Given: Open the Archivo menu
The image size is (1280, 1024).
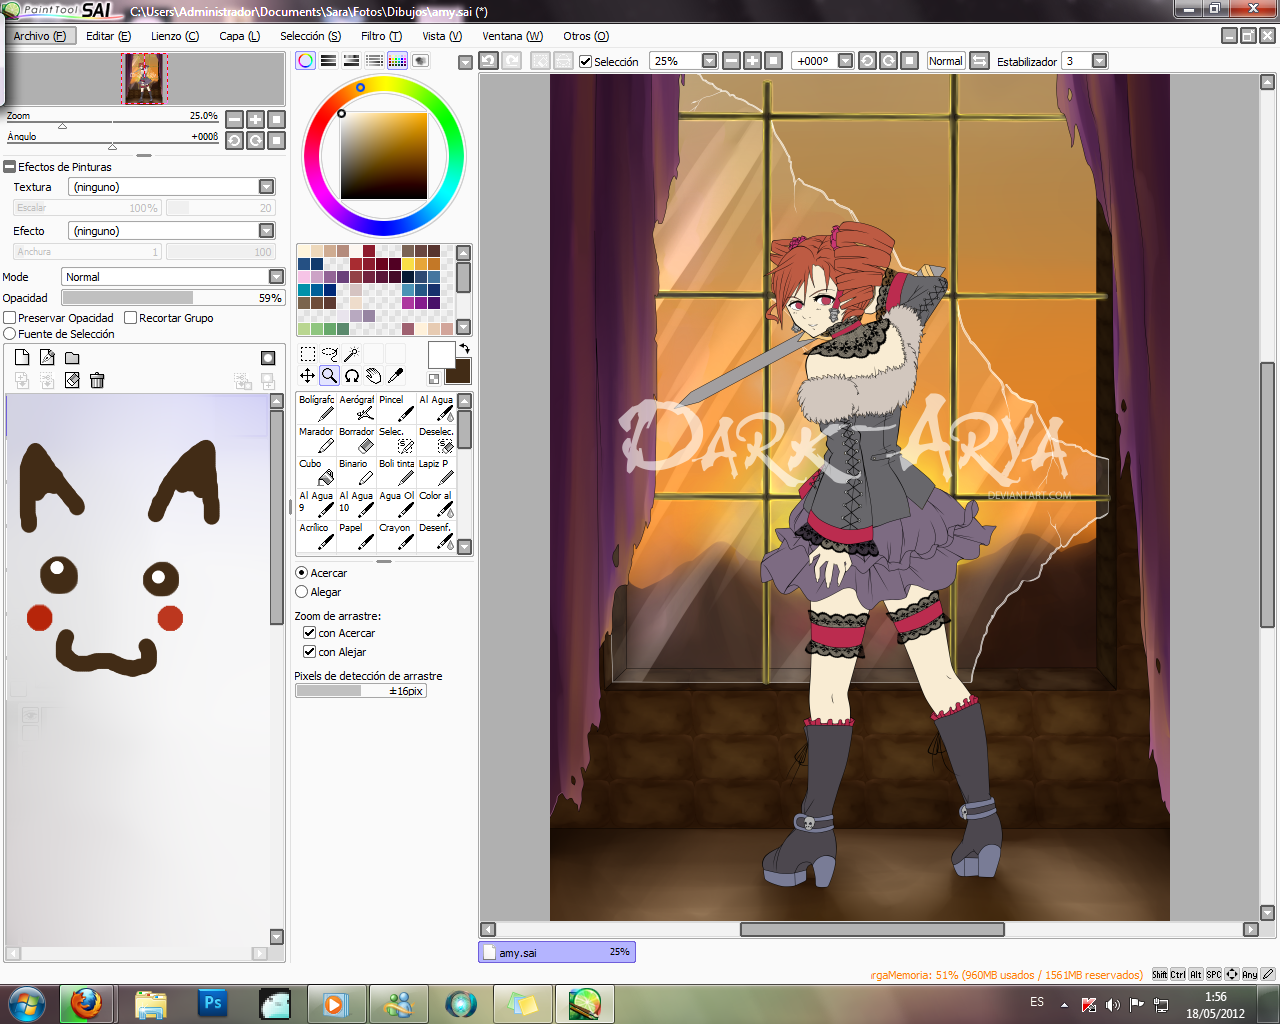Looking at the screenshot, I should 39,36.
